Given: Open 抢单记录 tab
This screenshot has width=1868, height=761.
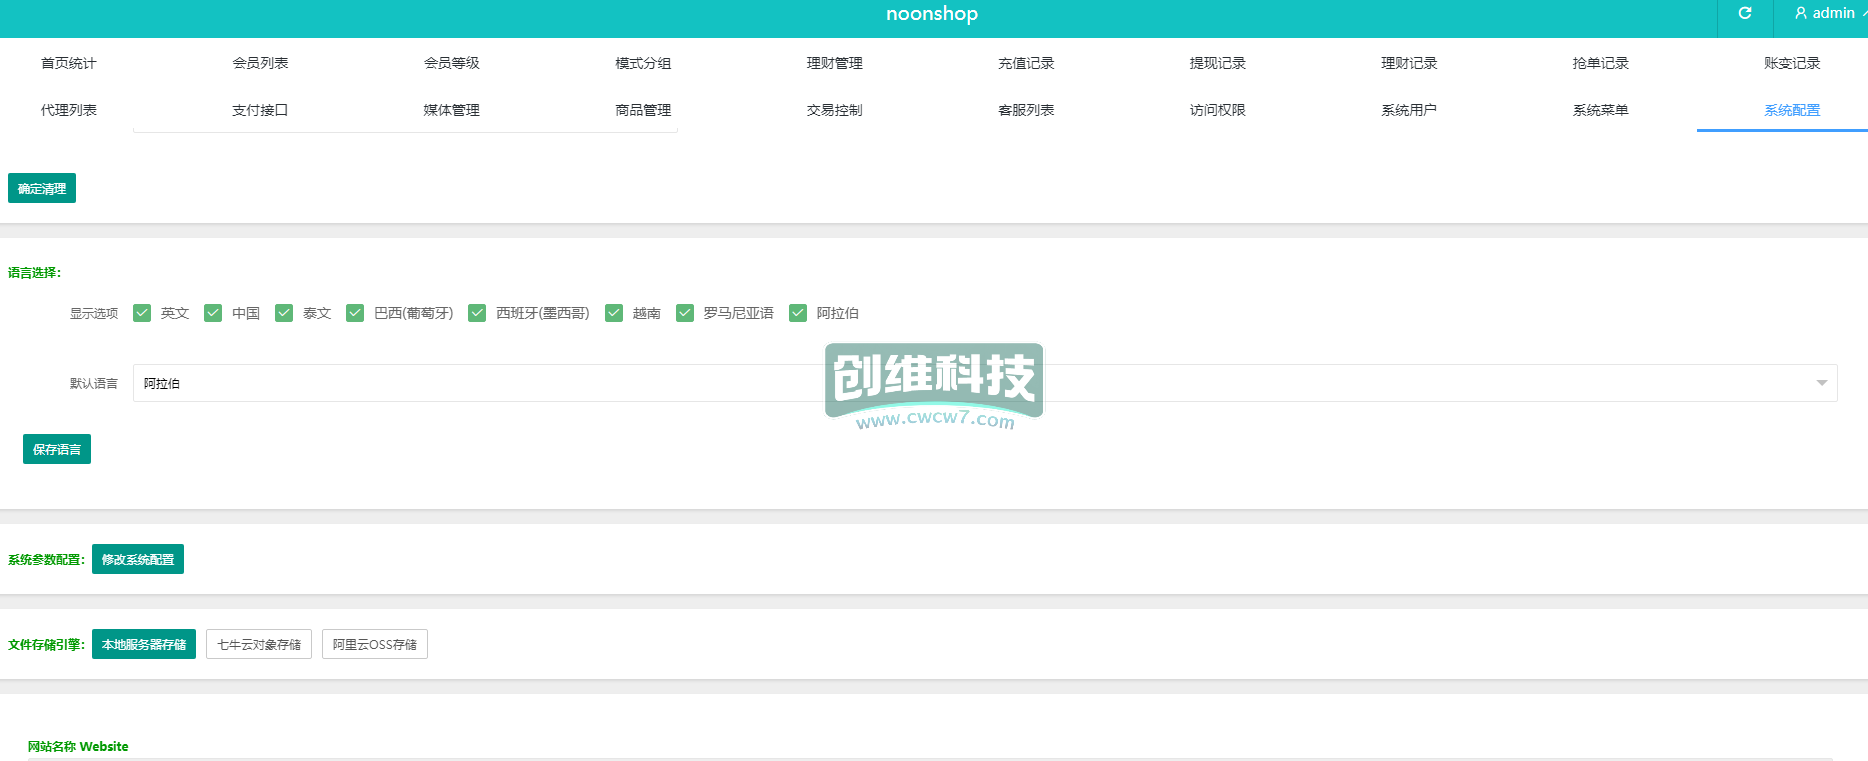Looking at the screenshot, I should pyautogui.click(x=1601, y=63).
